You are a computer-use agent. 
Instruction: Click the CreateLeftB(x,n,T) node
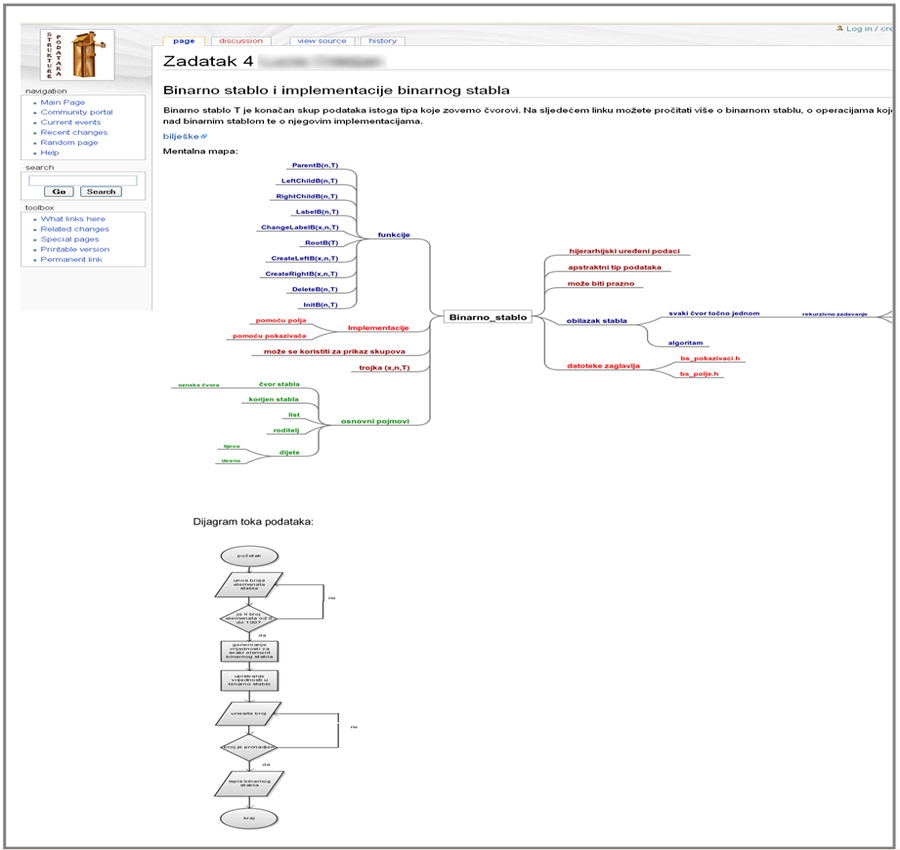[x=305, y=258]
